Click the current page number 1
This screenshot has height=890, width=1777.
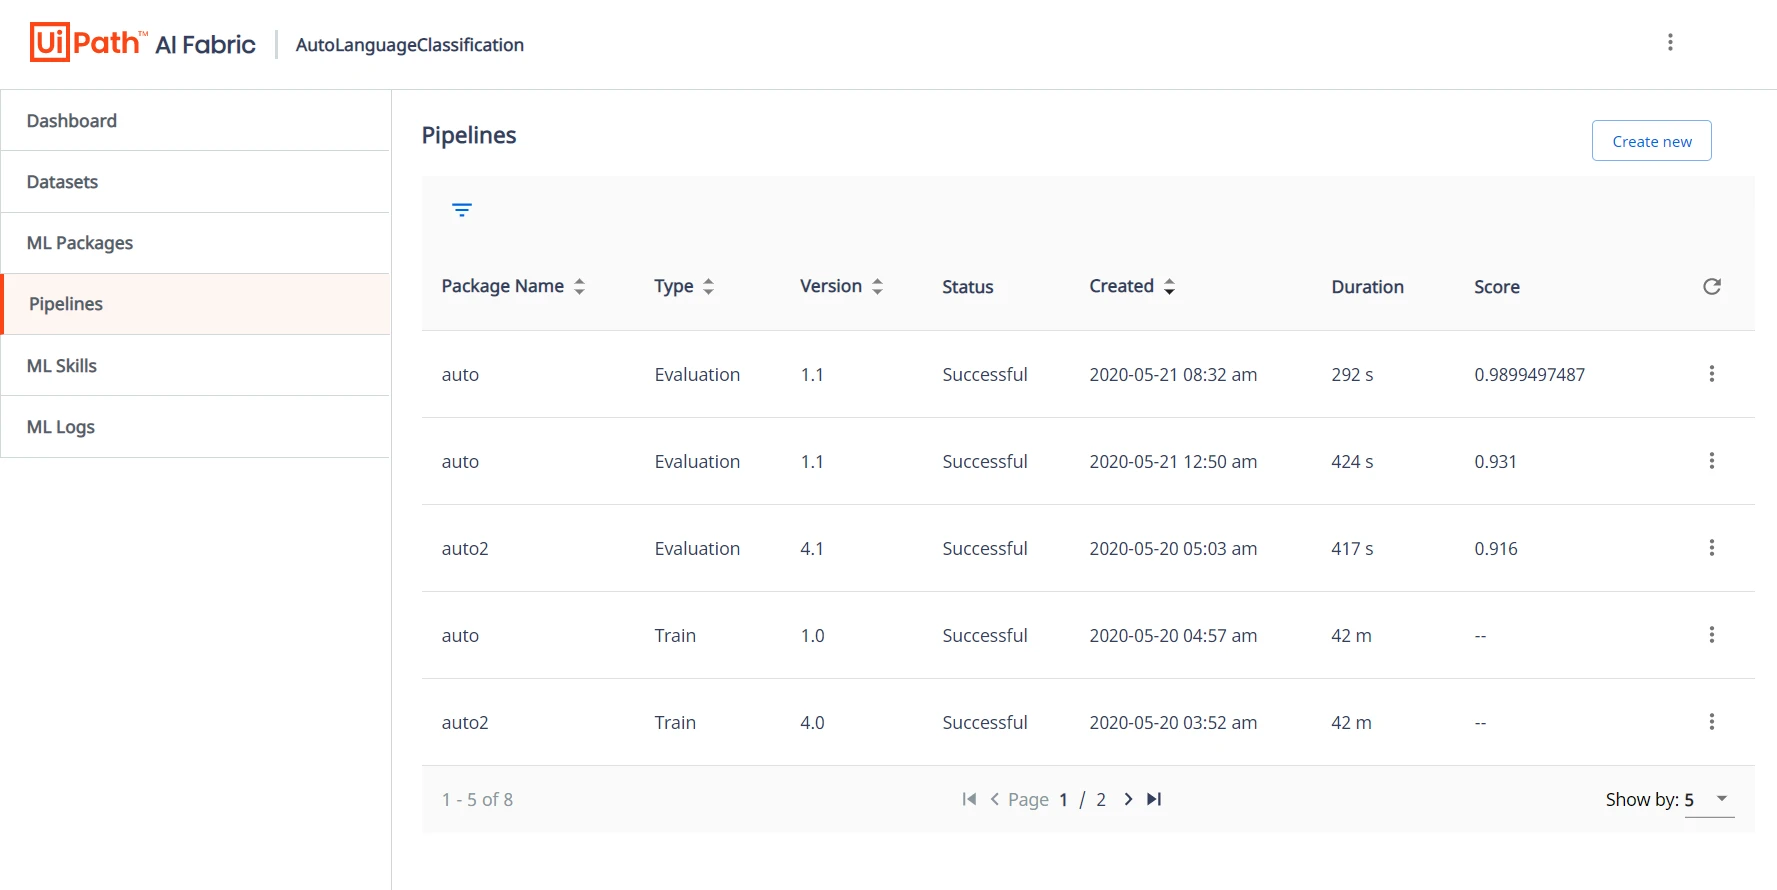pos(1063,800)
